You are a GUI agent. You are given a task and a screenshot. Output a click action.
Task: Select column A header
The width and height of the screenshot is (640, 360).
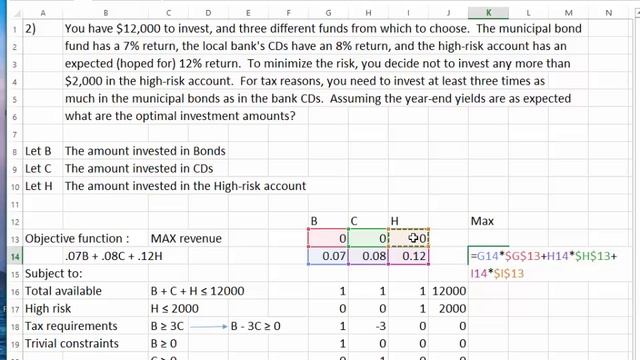click(43, 13)
